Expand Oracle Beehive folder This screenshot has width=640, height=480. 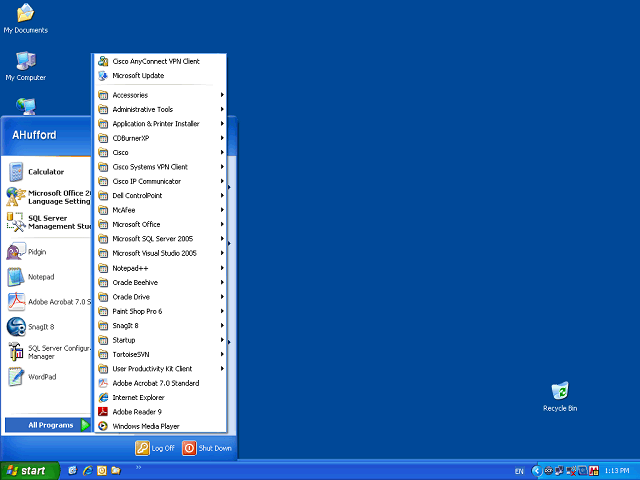click(160, 282)
